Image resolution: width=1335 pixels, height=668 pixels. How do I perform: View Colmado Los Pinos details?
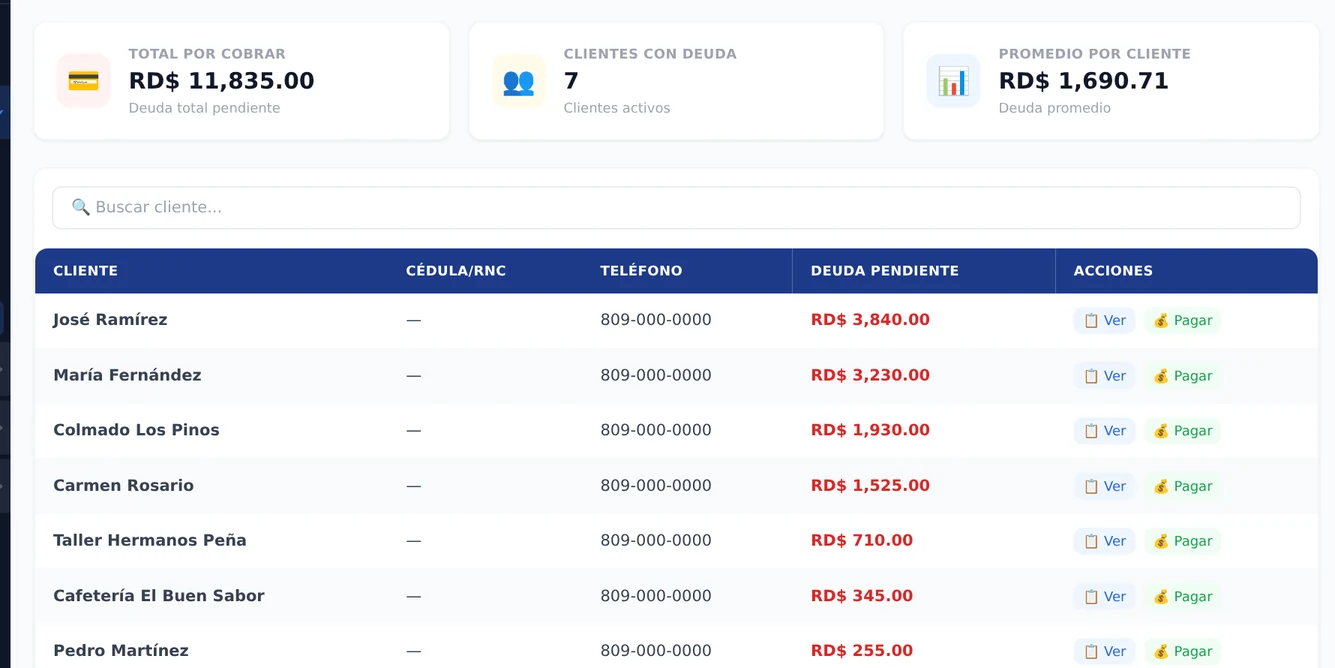(x=1104, y=431)
